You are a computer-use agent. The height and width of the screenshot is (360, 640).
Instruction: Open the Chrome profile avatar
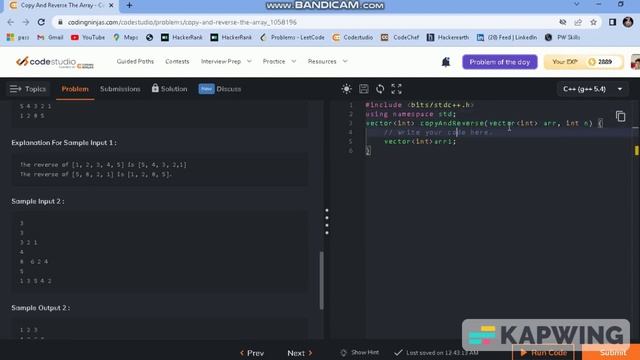tap(628, 22)
